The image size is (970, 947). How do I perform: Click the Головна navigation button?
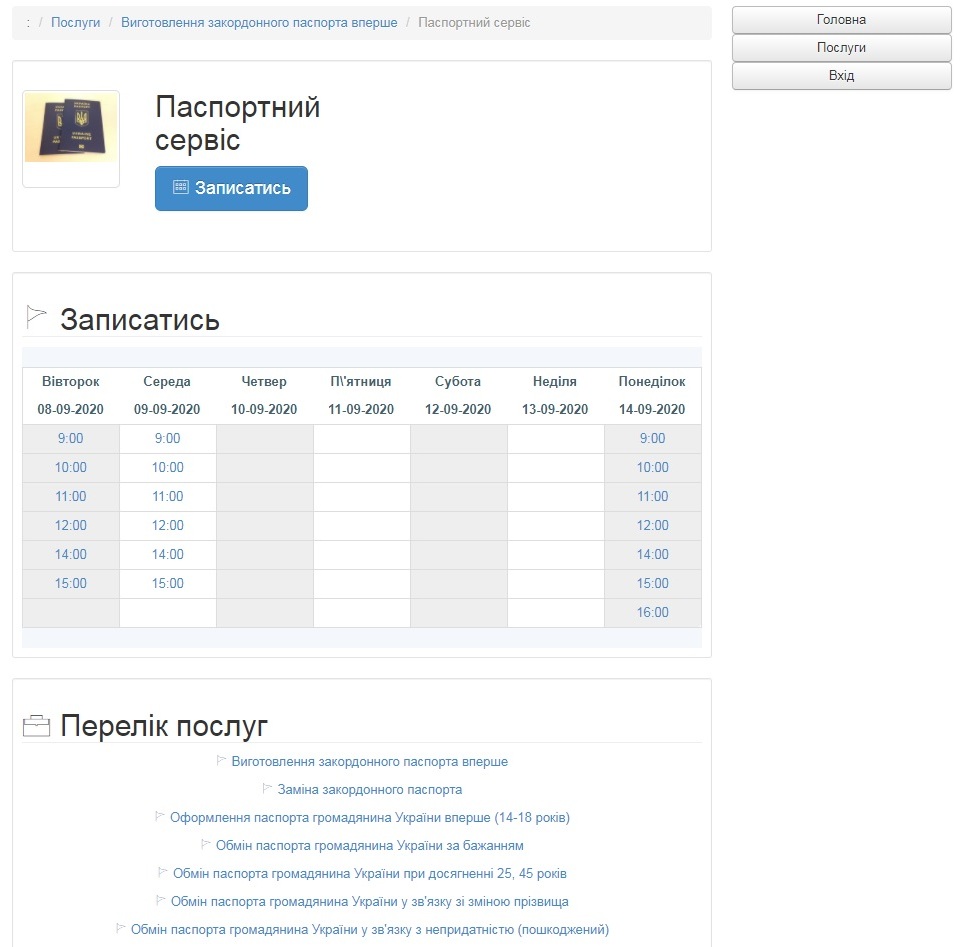(x=841, y=20)
